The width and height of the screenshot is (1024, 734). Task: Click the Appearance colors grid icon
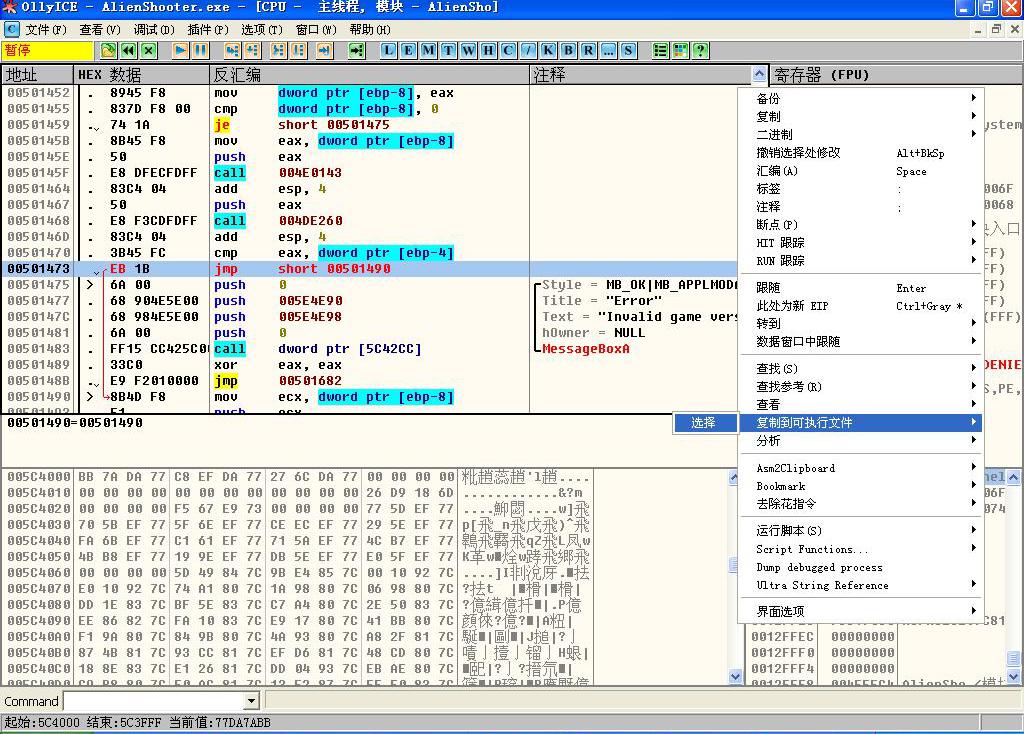pos(680,50)
